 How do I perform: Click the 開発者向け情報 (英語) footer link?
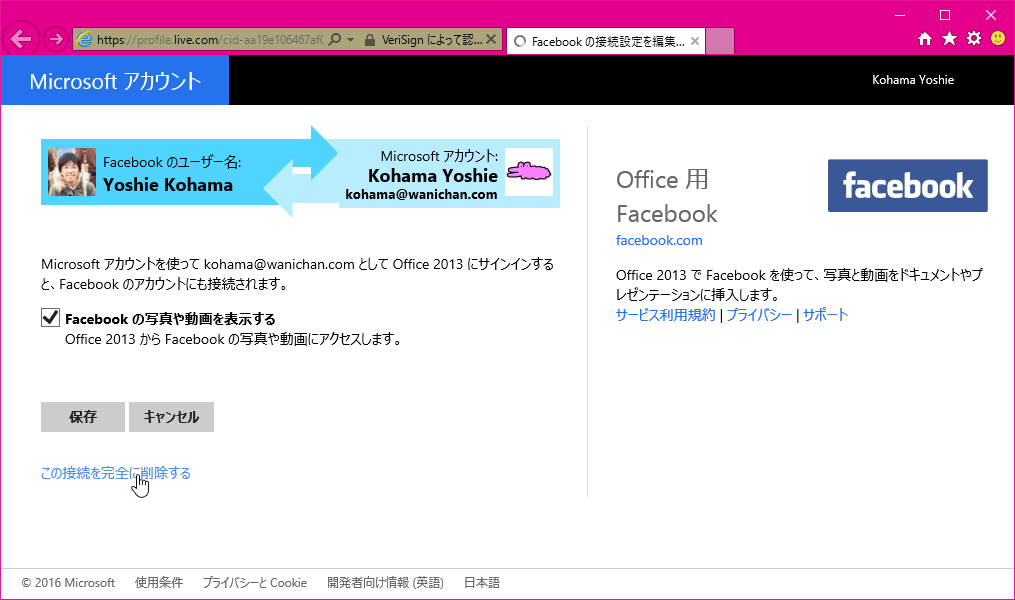[385, 583]
